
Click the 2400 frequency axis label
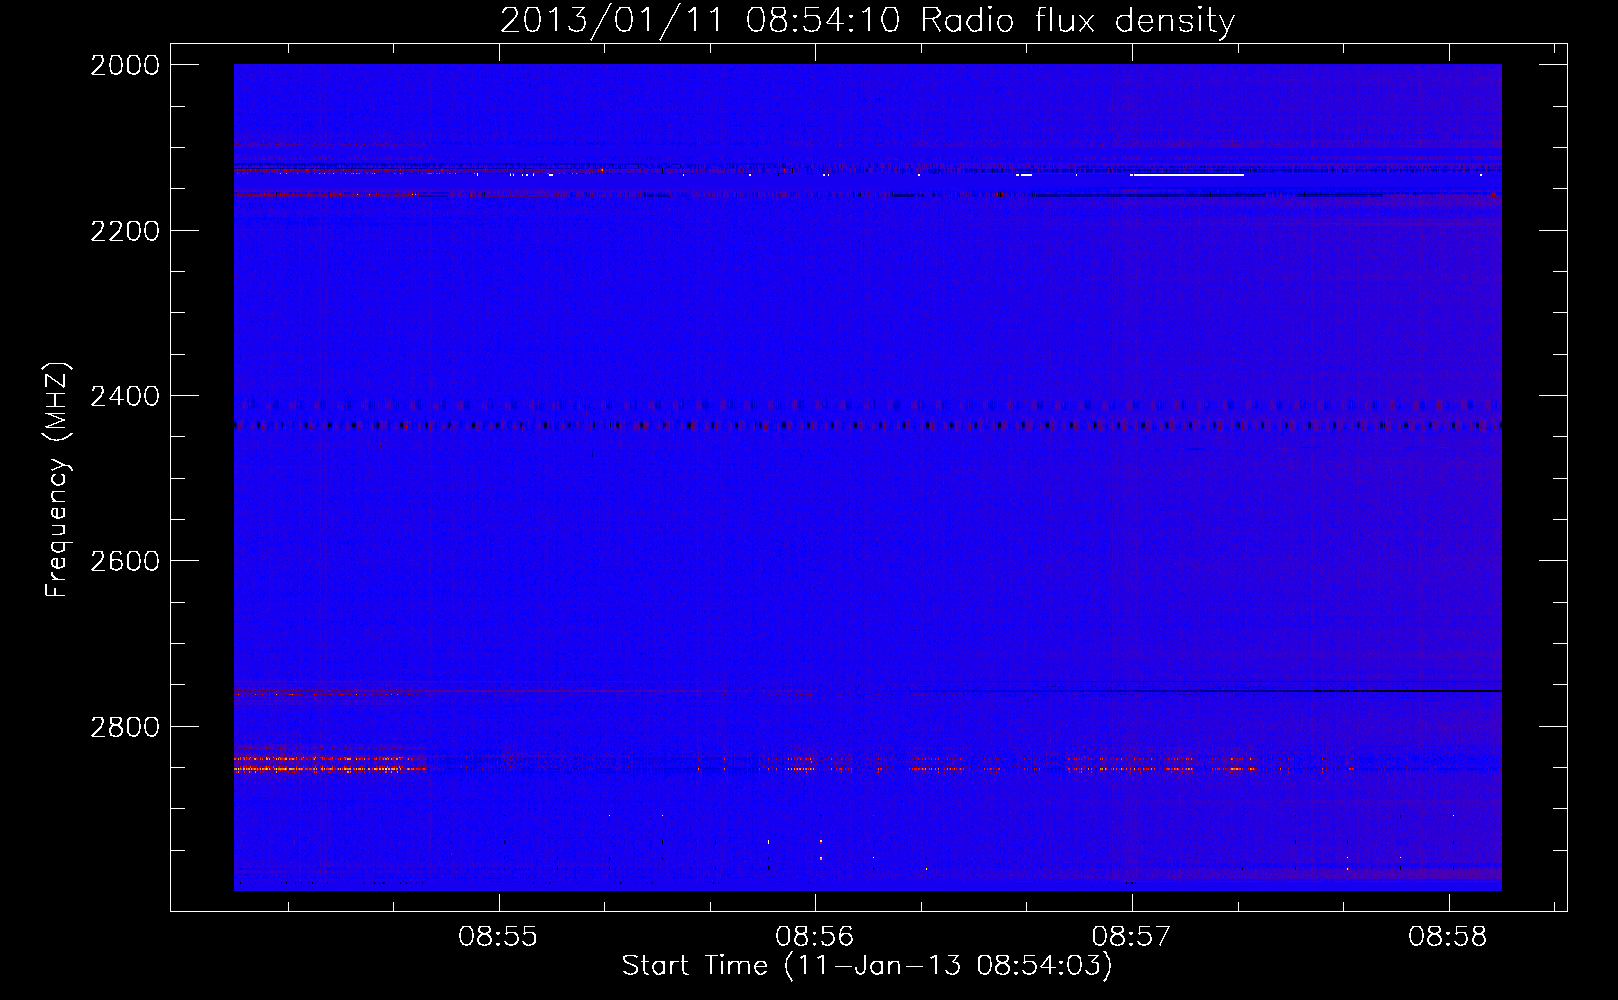125,396
